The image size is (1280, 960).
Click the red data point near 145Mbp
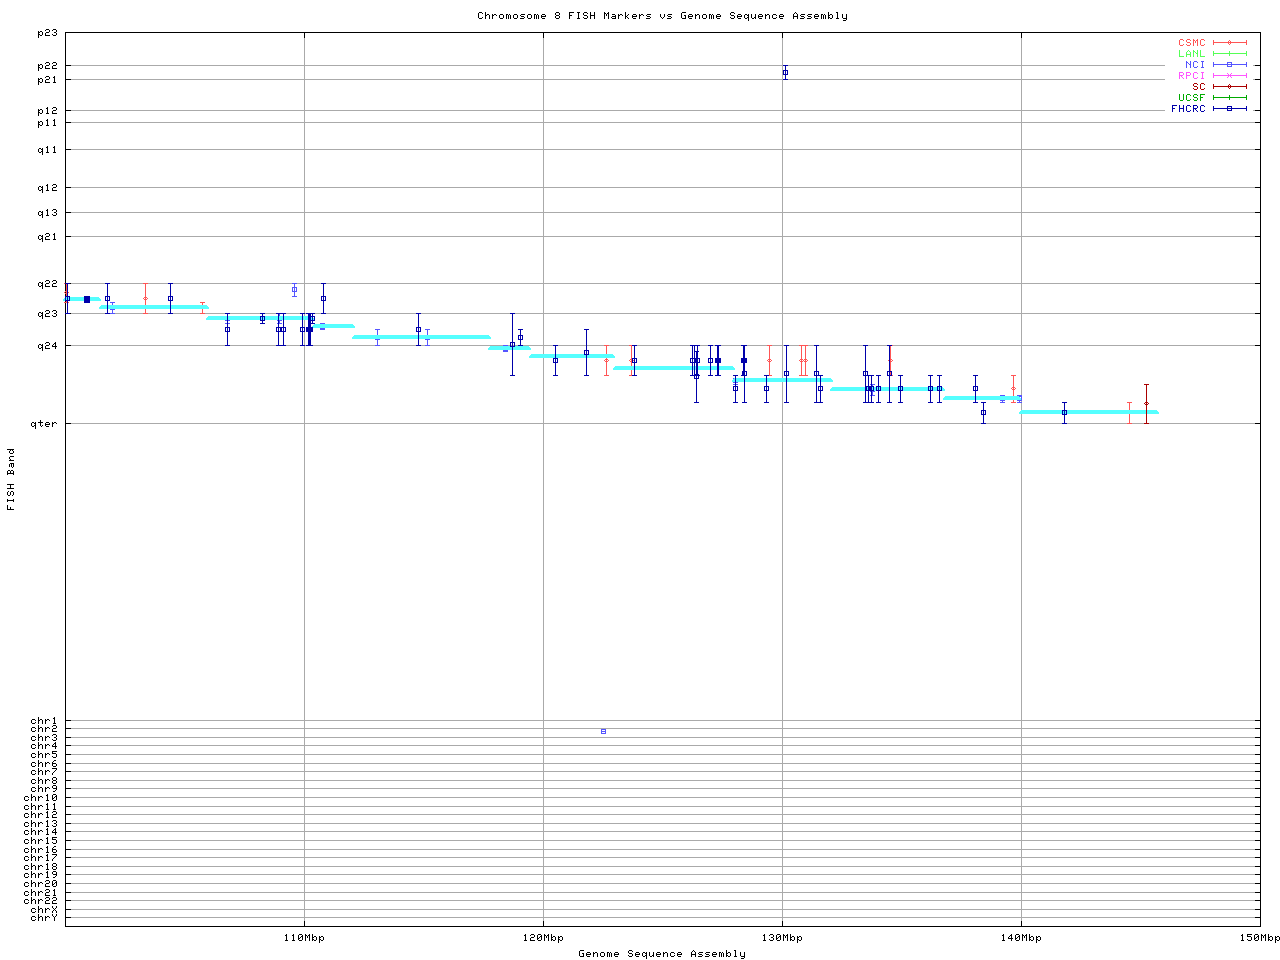point(1146,403)
